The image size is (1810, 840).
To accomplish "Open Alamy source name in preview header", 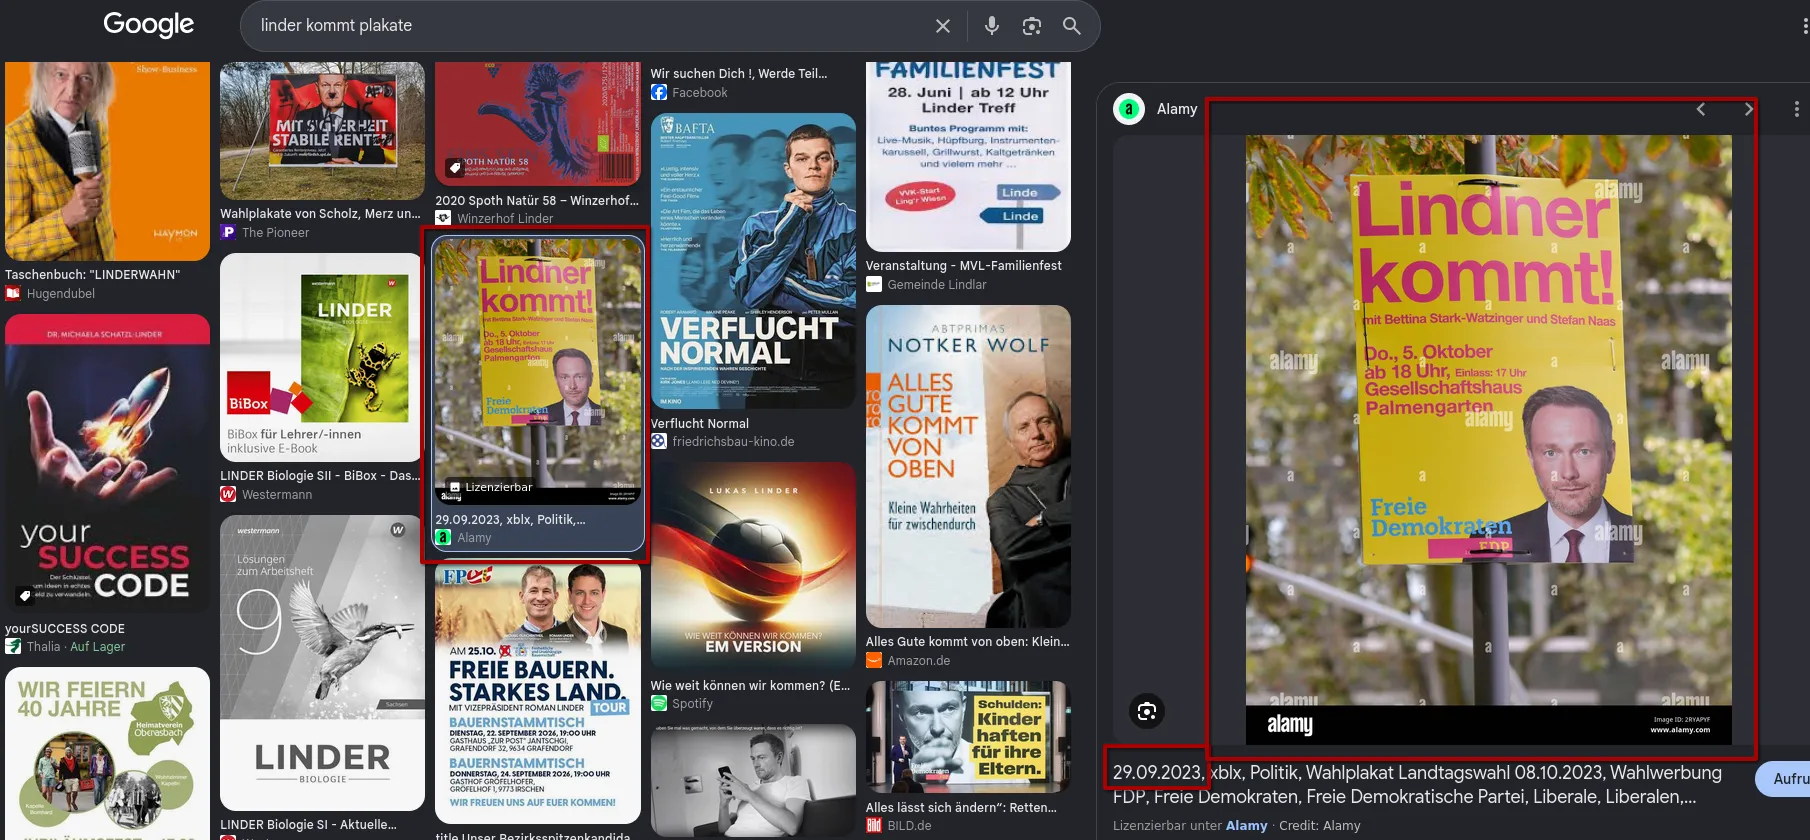I will click(1177, 109).
